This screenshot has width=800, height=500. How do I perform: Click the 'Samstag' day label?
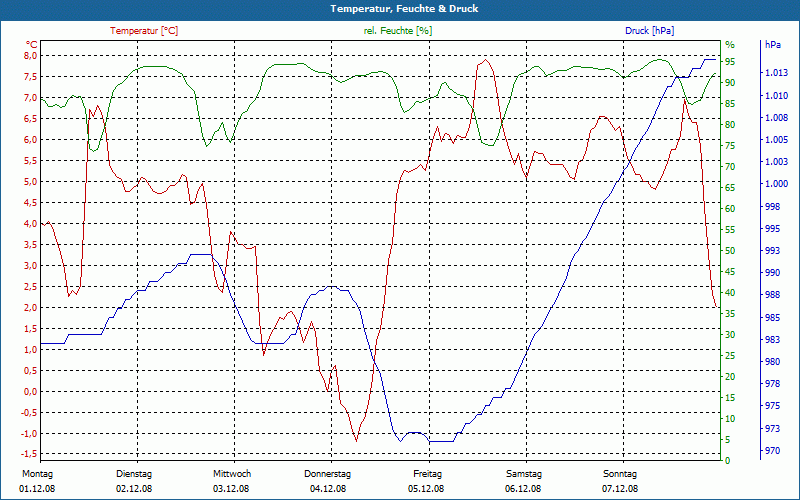click(523, 474)
